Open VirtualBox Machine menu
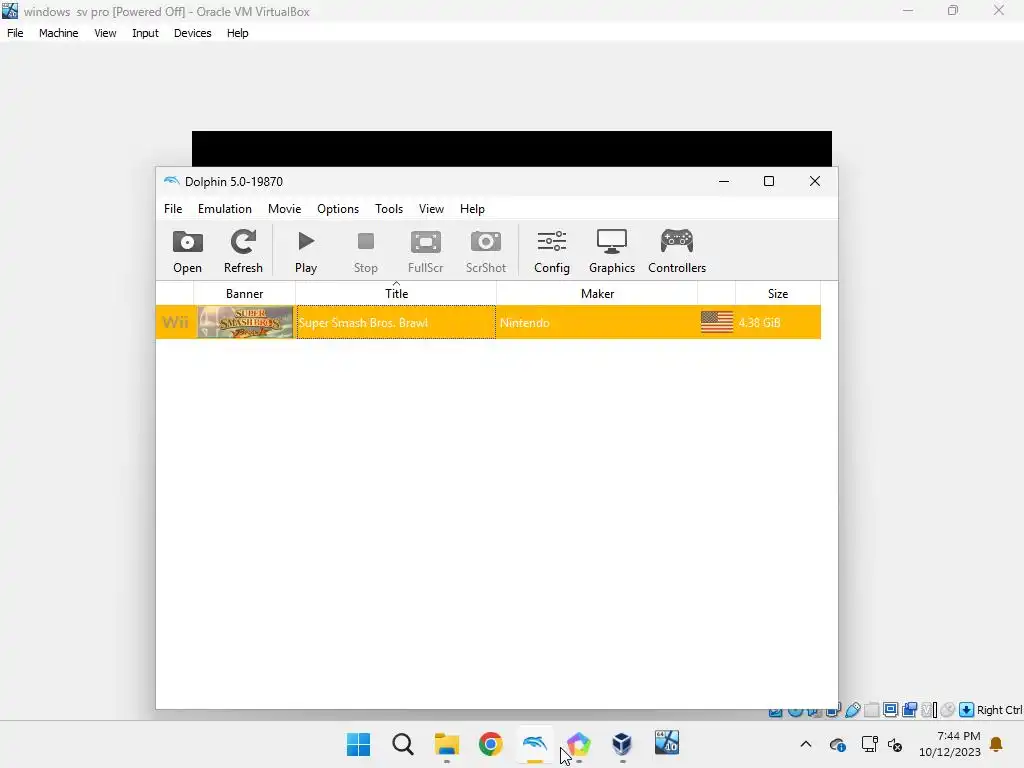Image resolution: width=1024 pixels, height=768 pixels. [x=59, y=33]
